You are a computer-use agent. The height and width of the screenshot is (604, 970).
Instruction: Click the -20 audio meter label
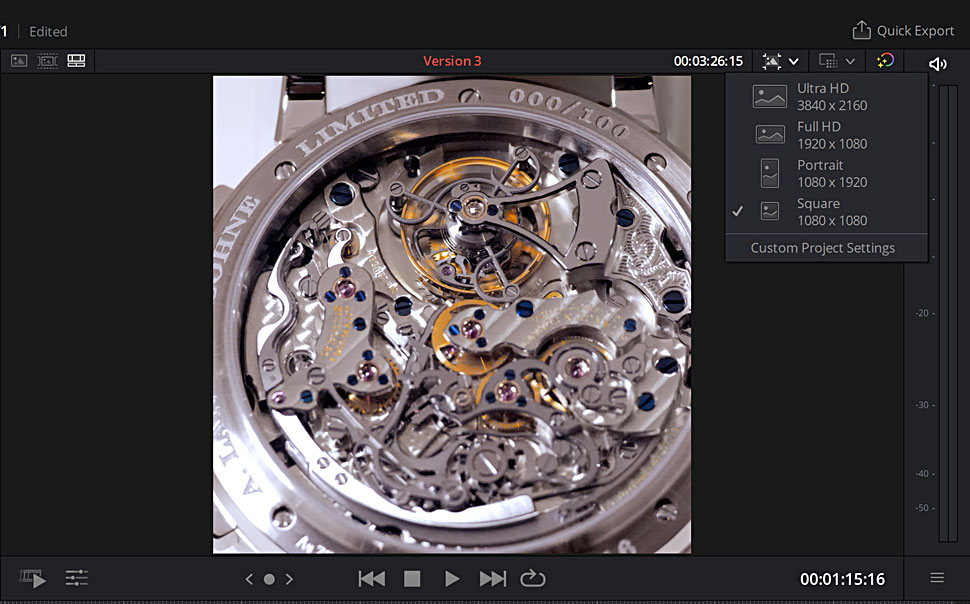[924, 313]
